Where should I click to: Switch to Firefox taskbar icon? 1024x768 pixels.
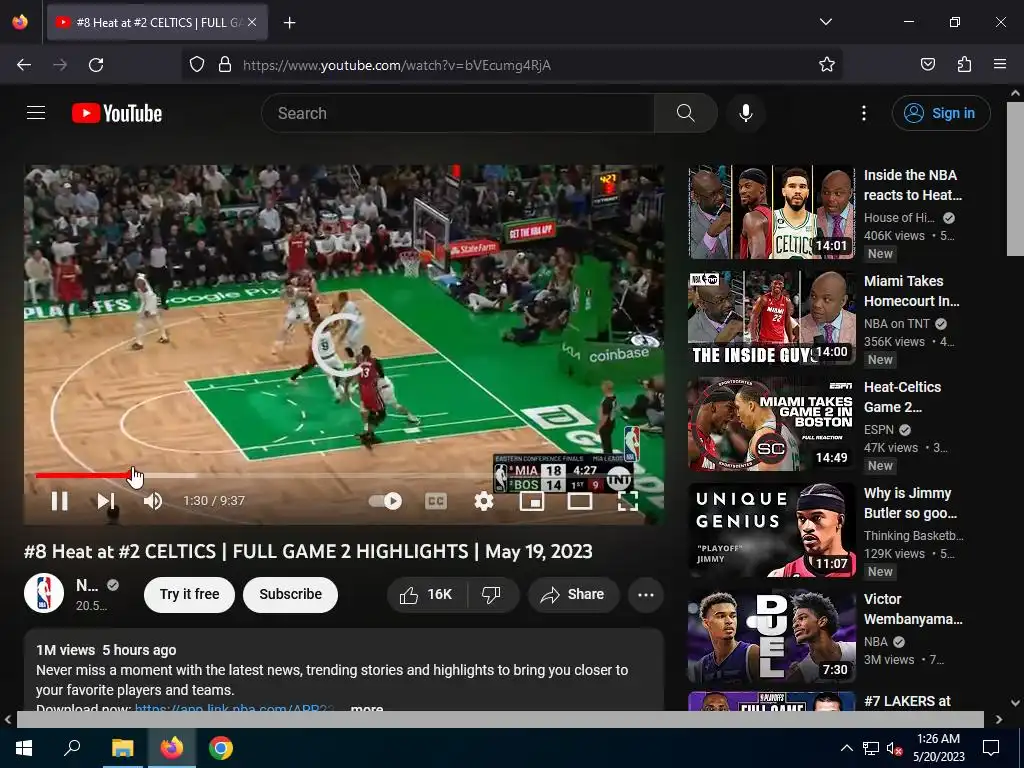pos(172,748)
